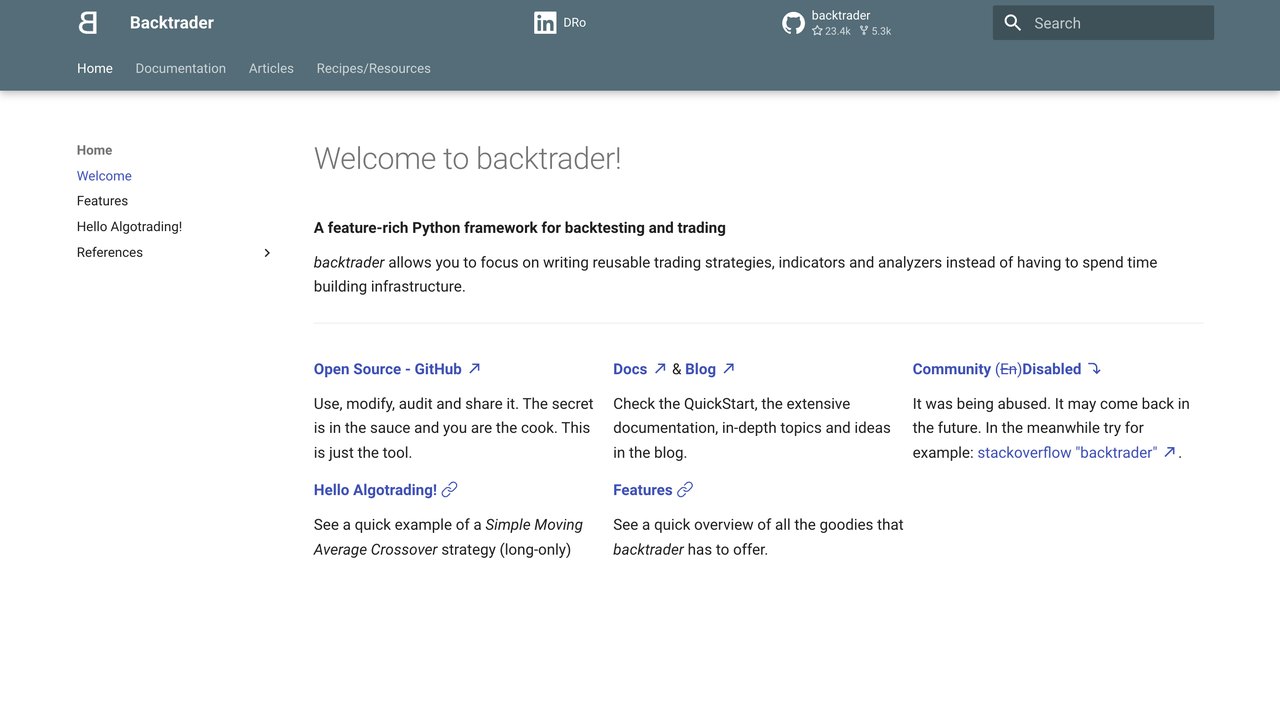The width and height of the screenshot is (1280, 720).
Task: Click external arrow after stackoverflow backtrader link
Action: click(1170, 452)
